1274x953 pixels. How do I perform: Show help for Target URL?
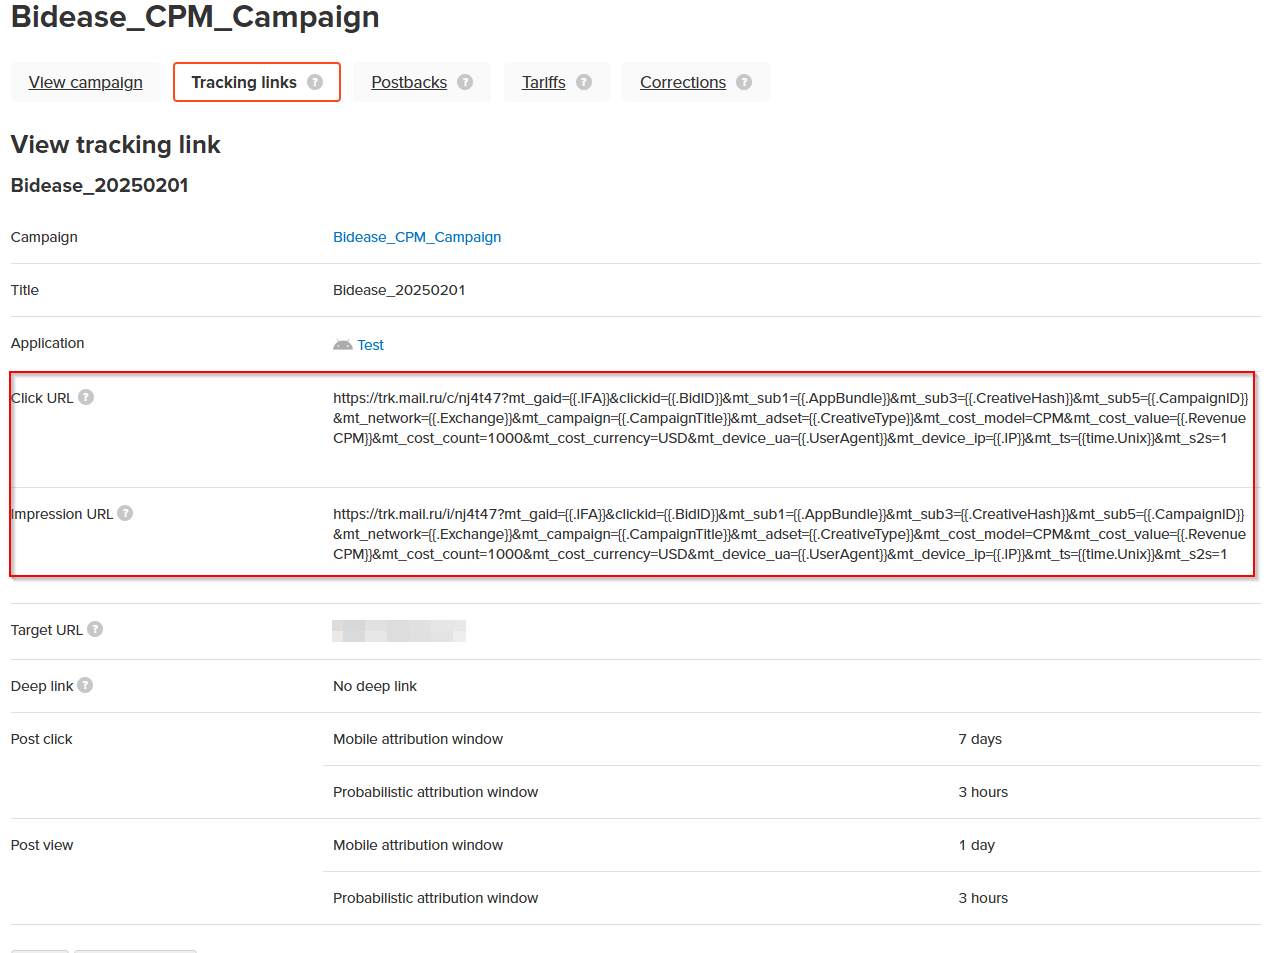pyautogui.click(x=95, y=629)
